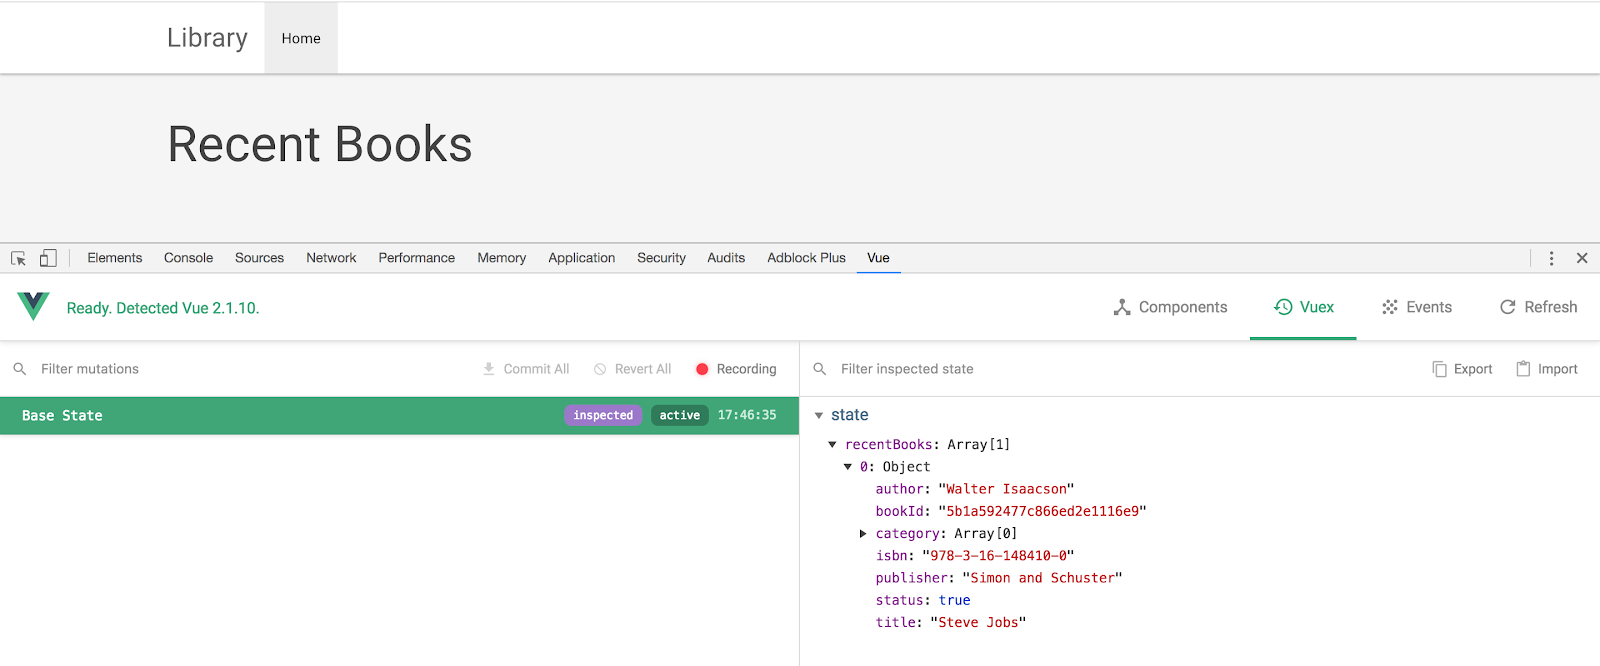Screen dimensions: 1600x666
Task: Collapse the 0: Object entry
Action: (848, 467)
